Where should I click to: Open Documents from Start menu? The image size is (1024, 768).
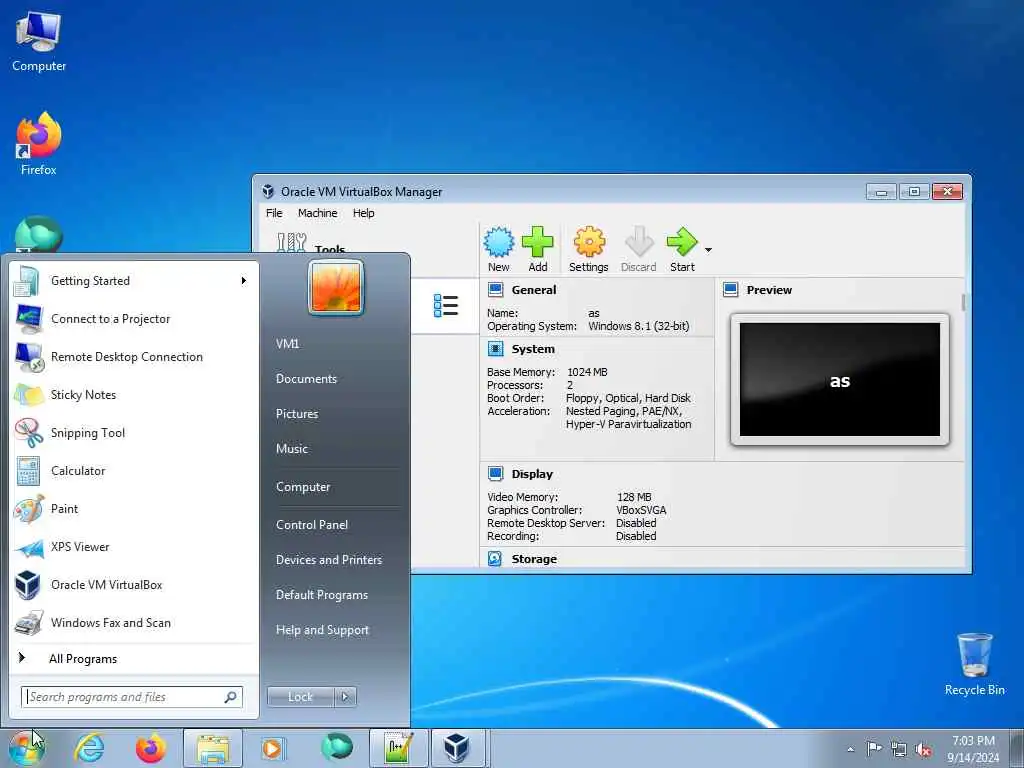(306, 379)
